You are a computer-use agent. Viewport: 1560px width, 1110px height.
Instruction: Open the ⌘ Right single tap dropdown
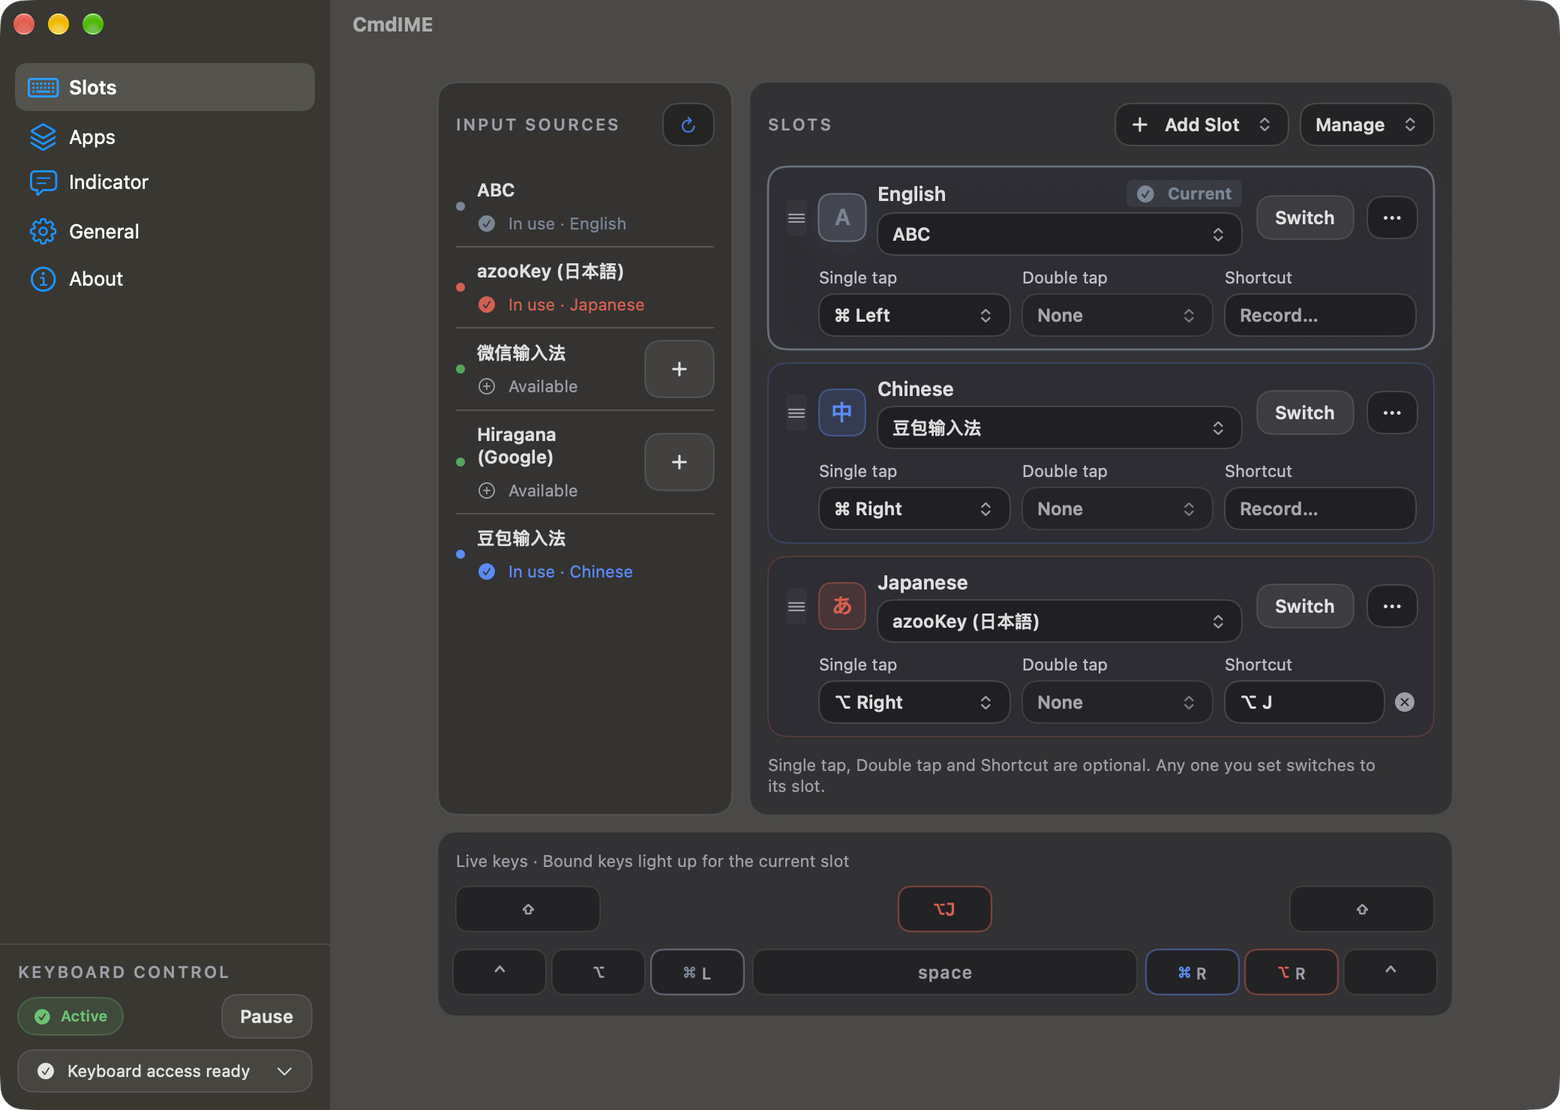click(914, 509)
